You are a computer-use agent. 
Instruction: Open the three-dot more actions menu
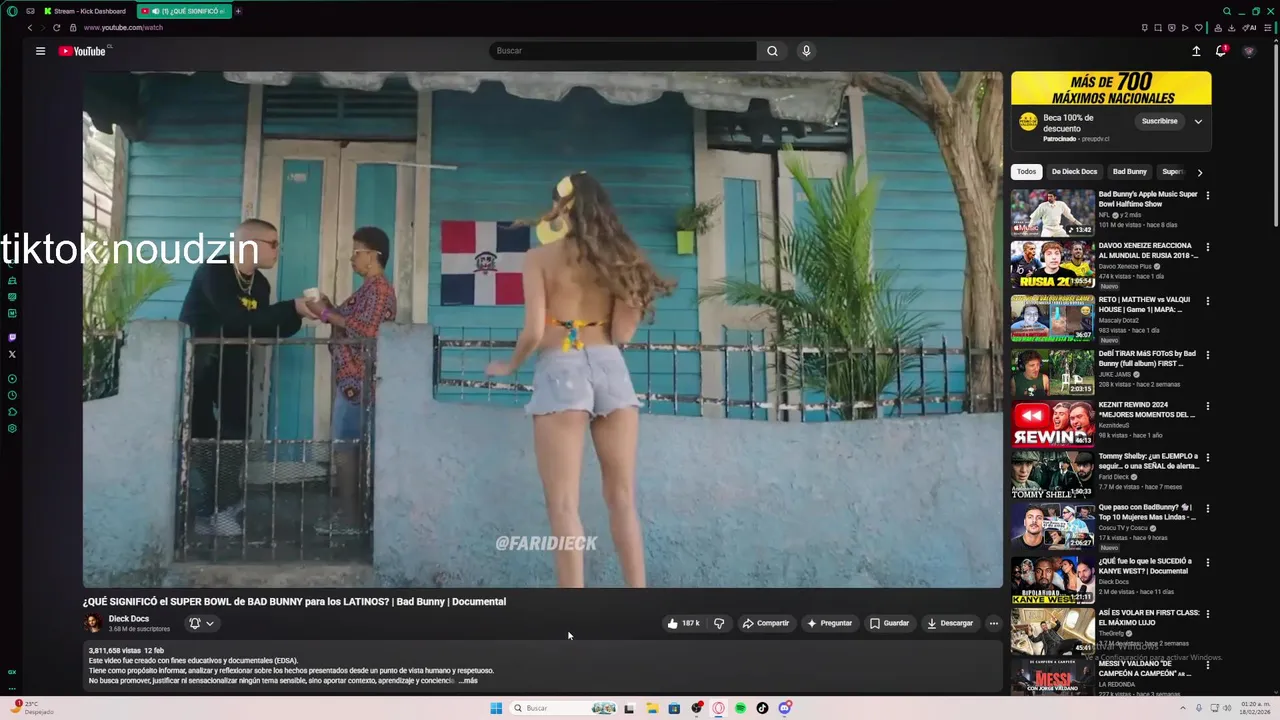click(993, 623)
